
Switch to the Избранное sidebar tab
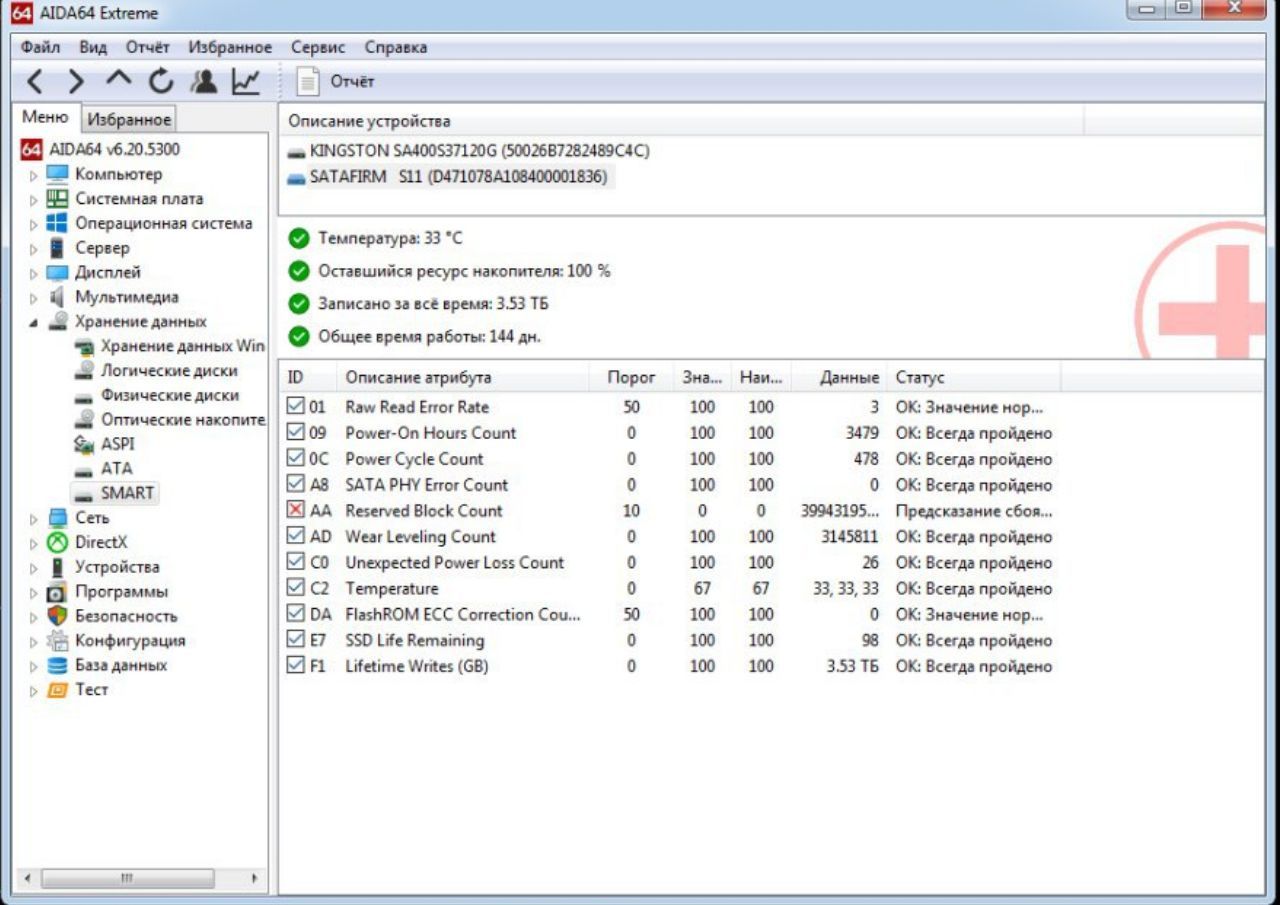[x=128, y=119]
